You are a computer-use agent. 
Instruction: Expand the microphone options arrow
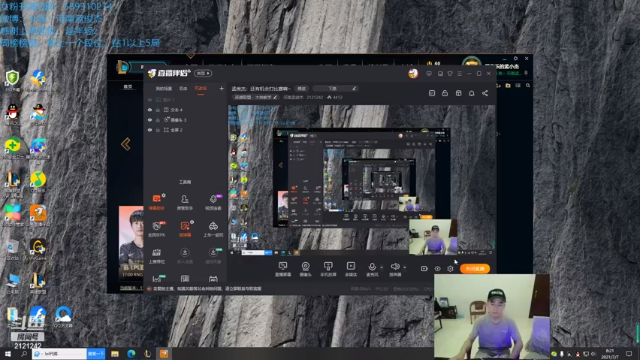coord(382,268)
